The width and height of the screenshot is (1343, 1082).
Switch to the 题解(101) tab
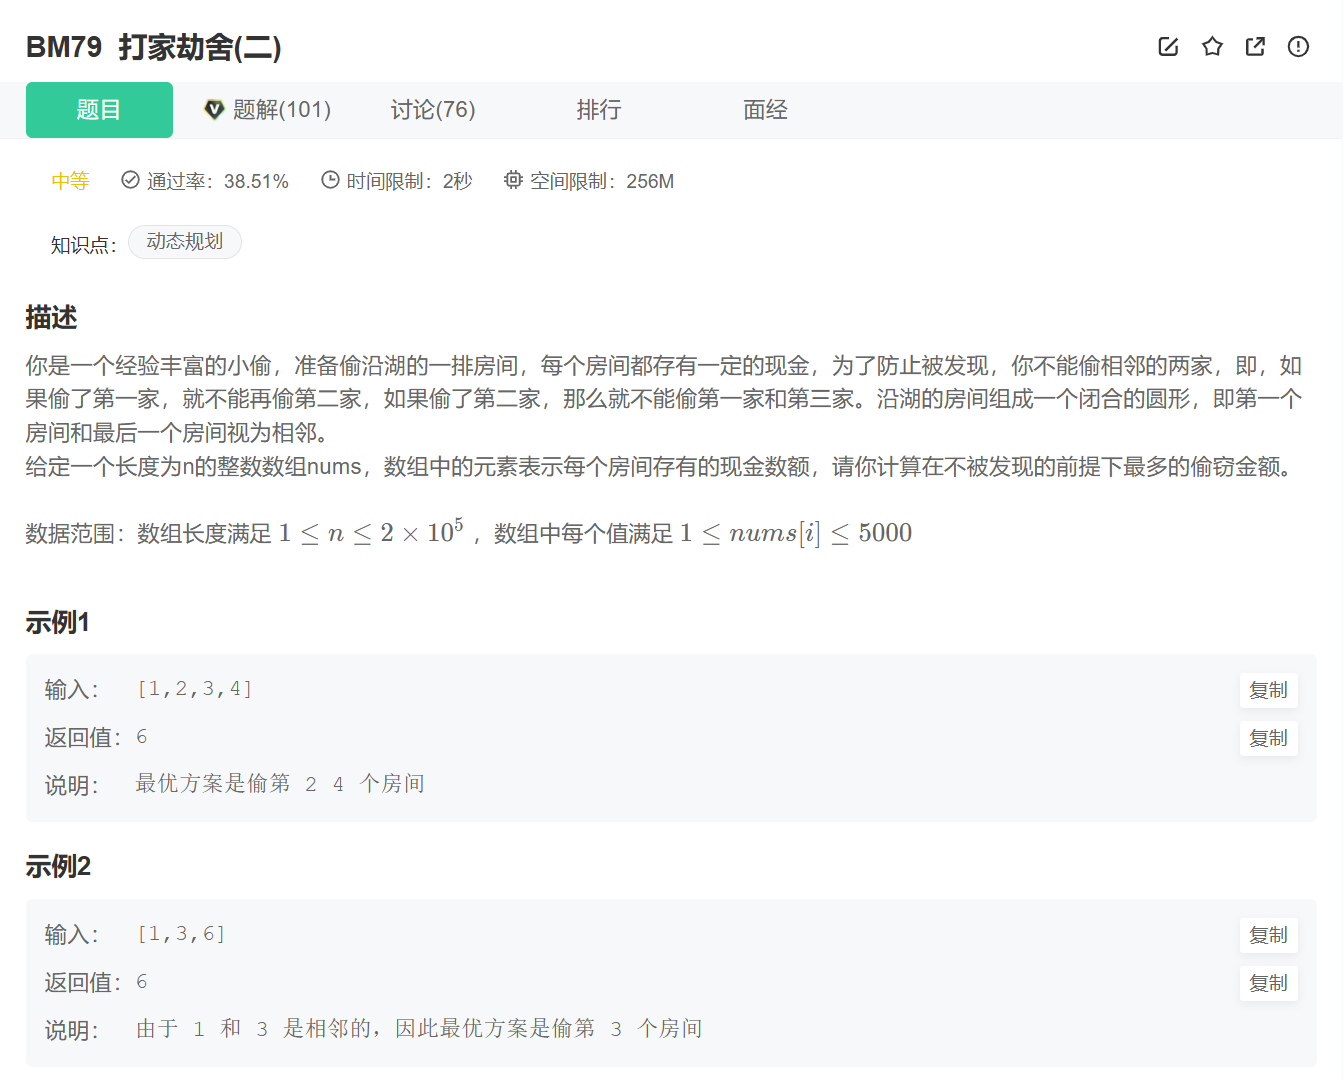(268, 110)
